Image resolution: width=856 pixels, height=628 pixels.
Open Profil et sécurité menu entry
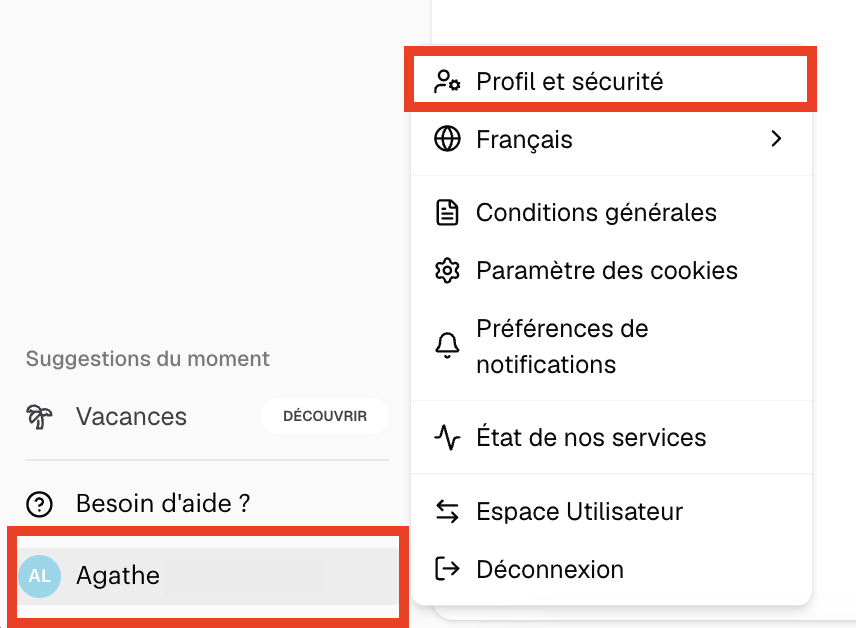(x=569, y=82)
